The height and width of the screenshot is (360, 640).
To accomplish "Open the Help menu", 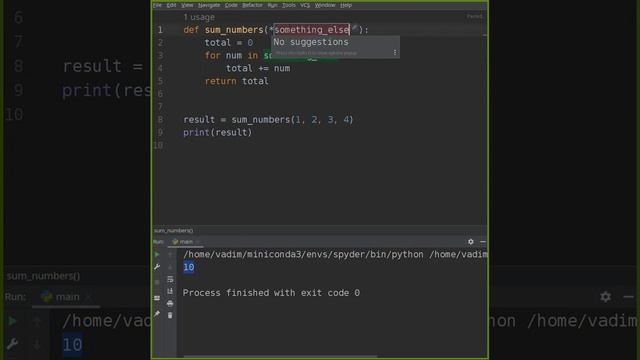I will [346, 5].
